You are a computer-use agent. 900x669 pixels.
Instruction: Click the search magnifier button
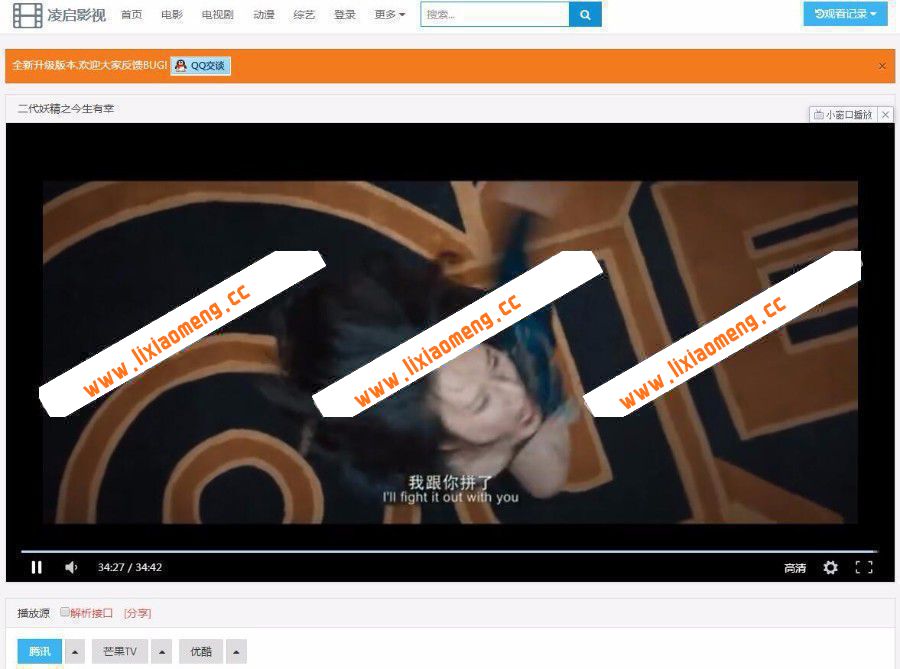pos(585,14)
